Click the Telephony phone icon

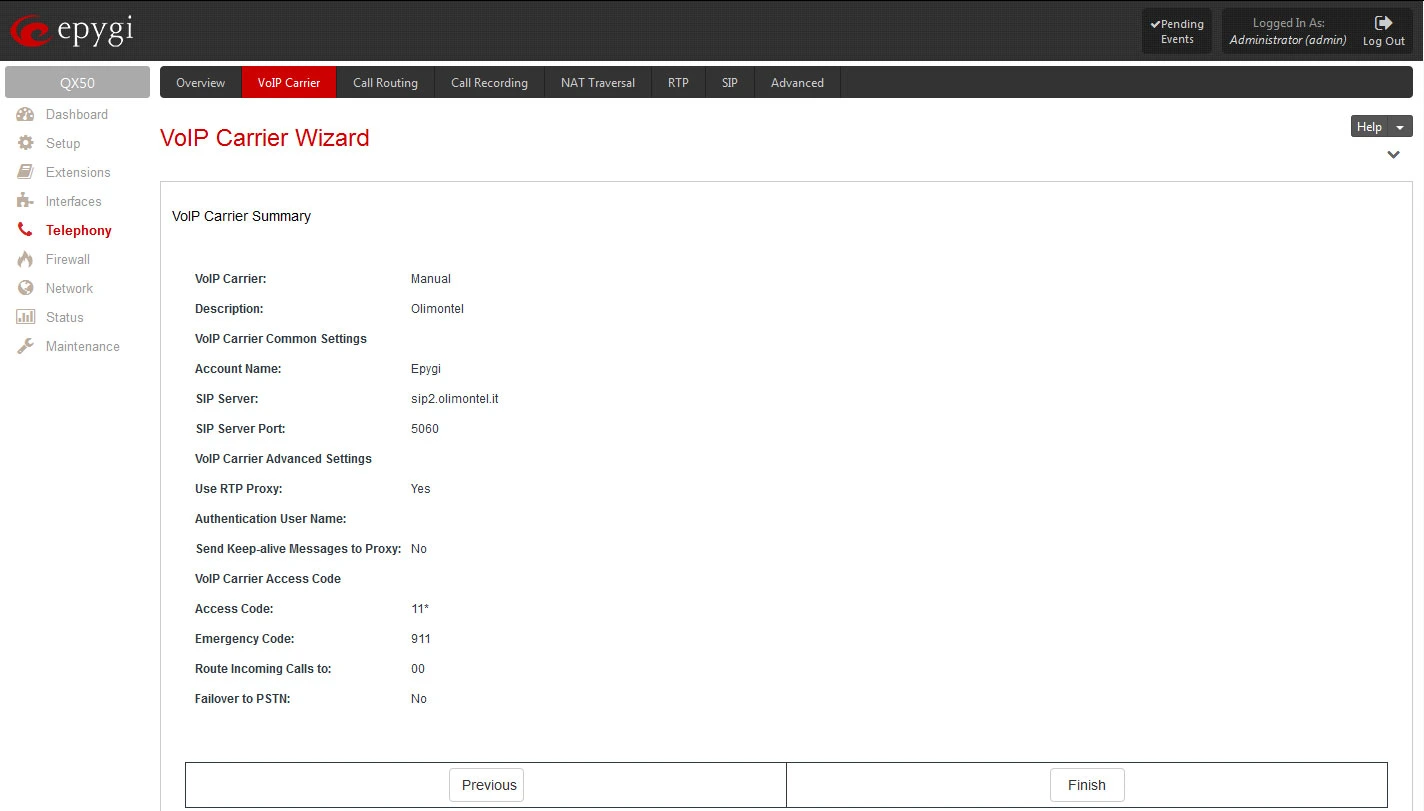pyautogui.click(x=26, y=230)
